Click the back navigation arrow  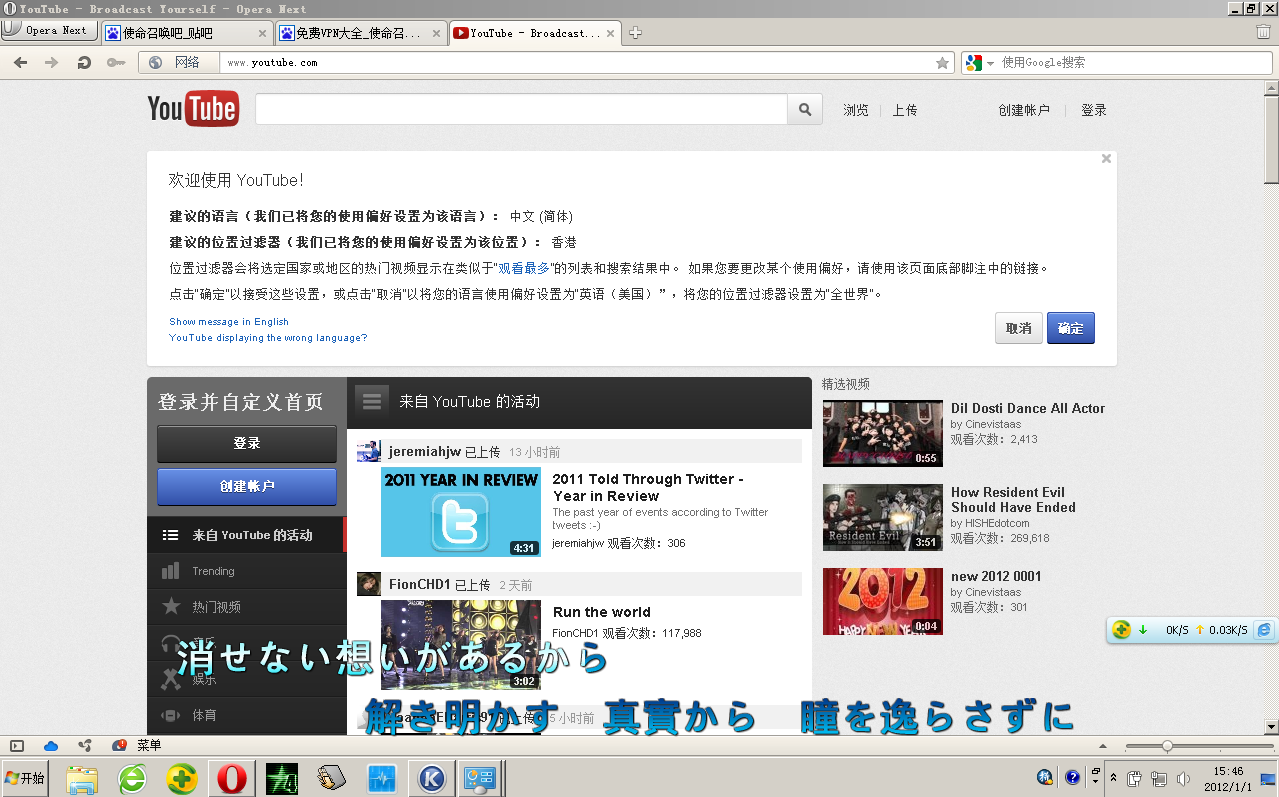(20, 62)
